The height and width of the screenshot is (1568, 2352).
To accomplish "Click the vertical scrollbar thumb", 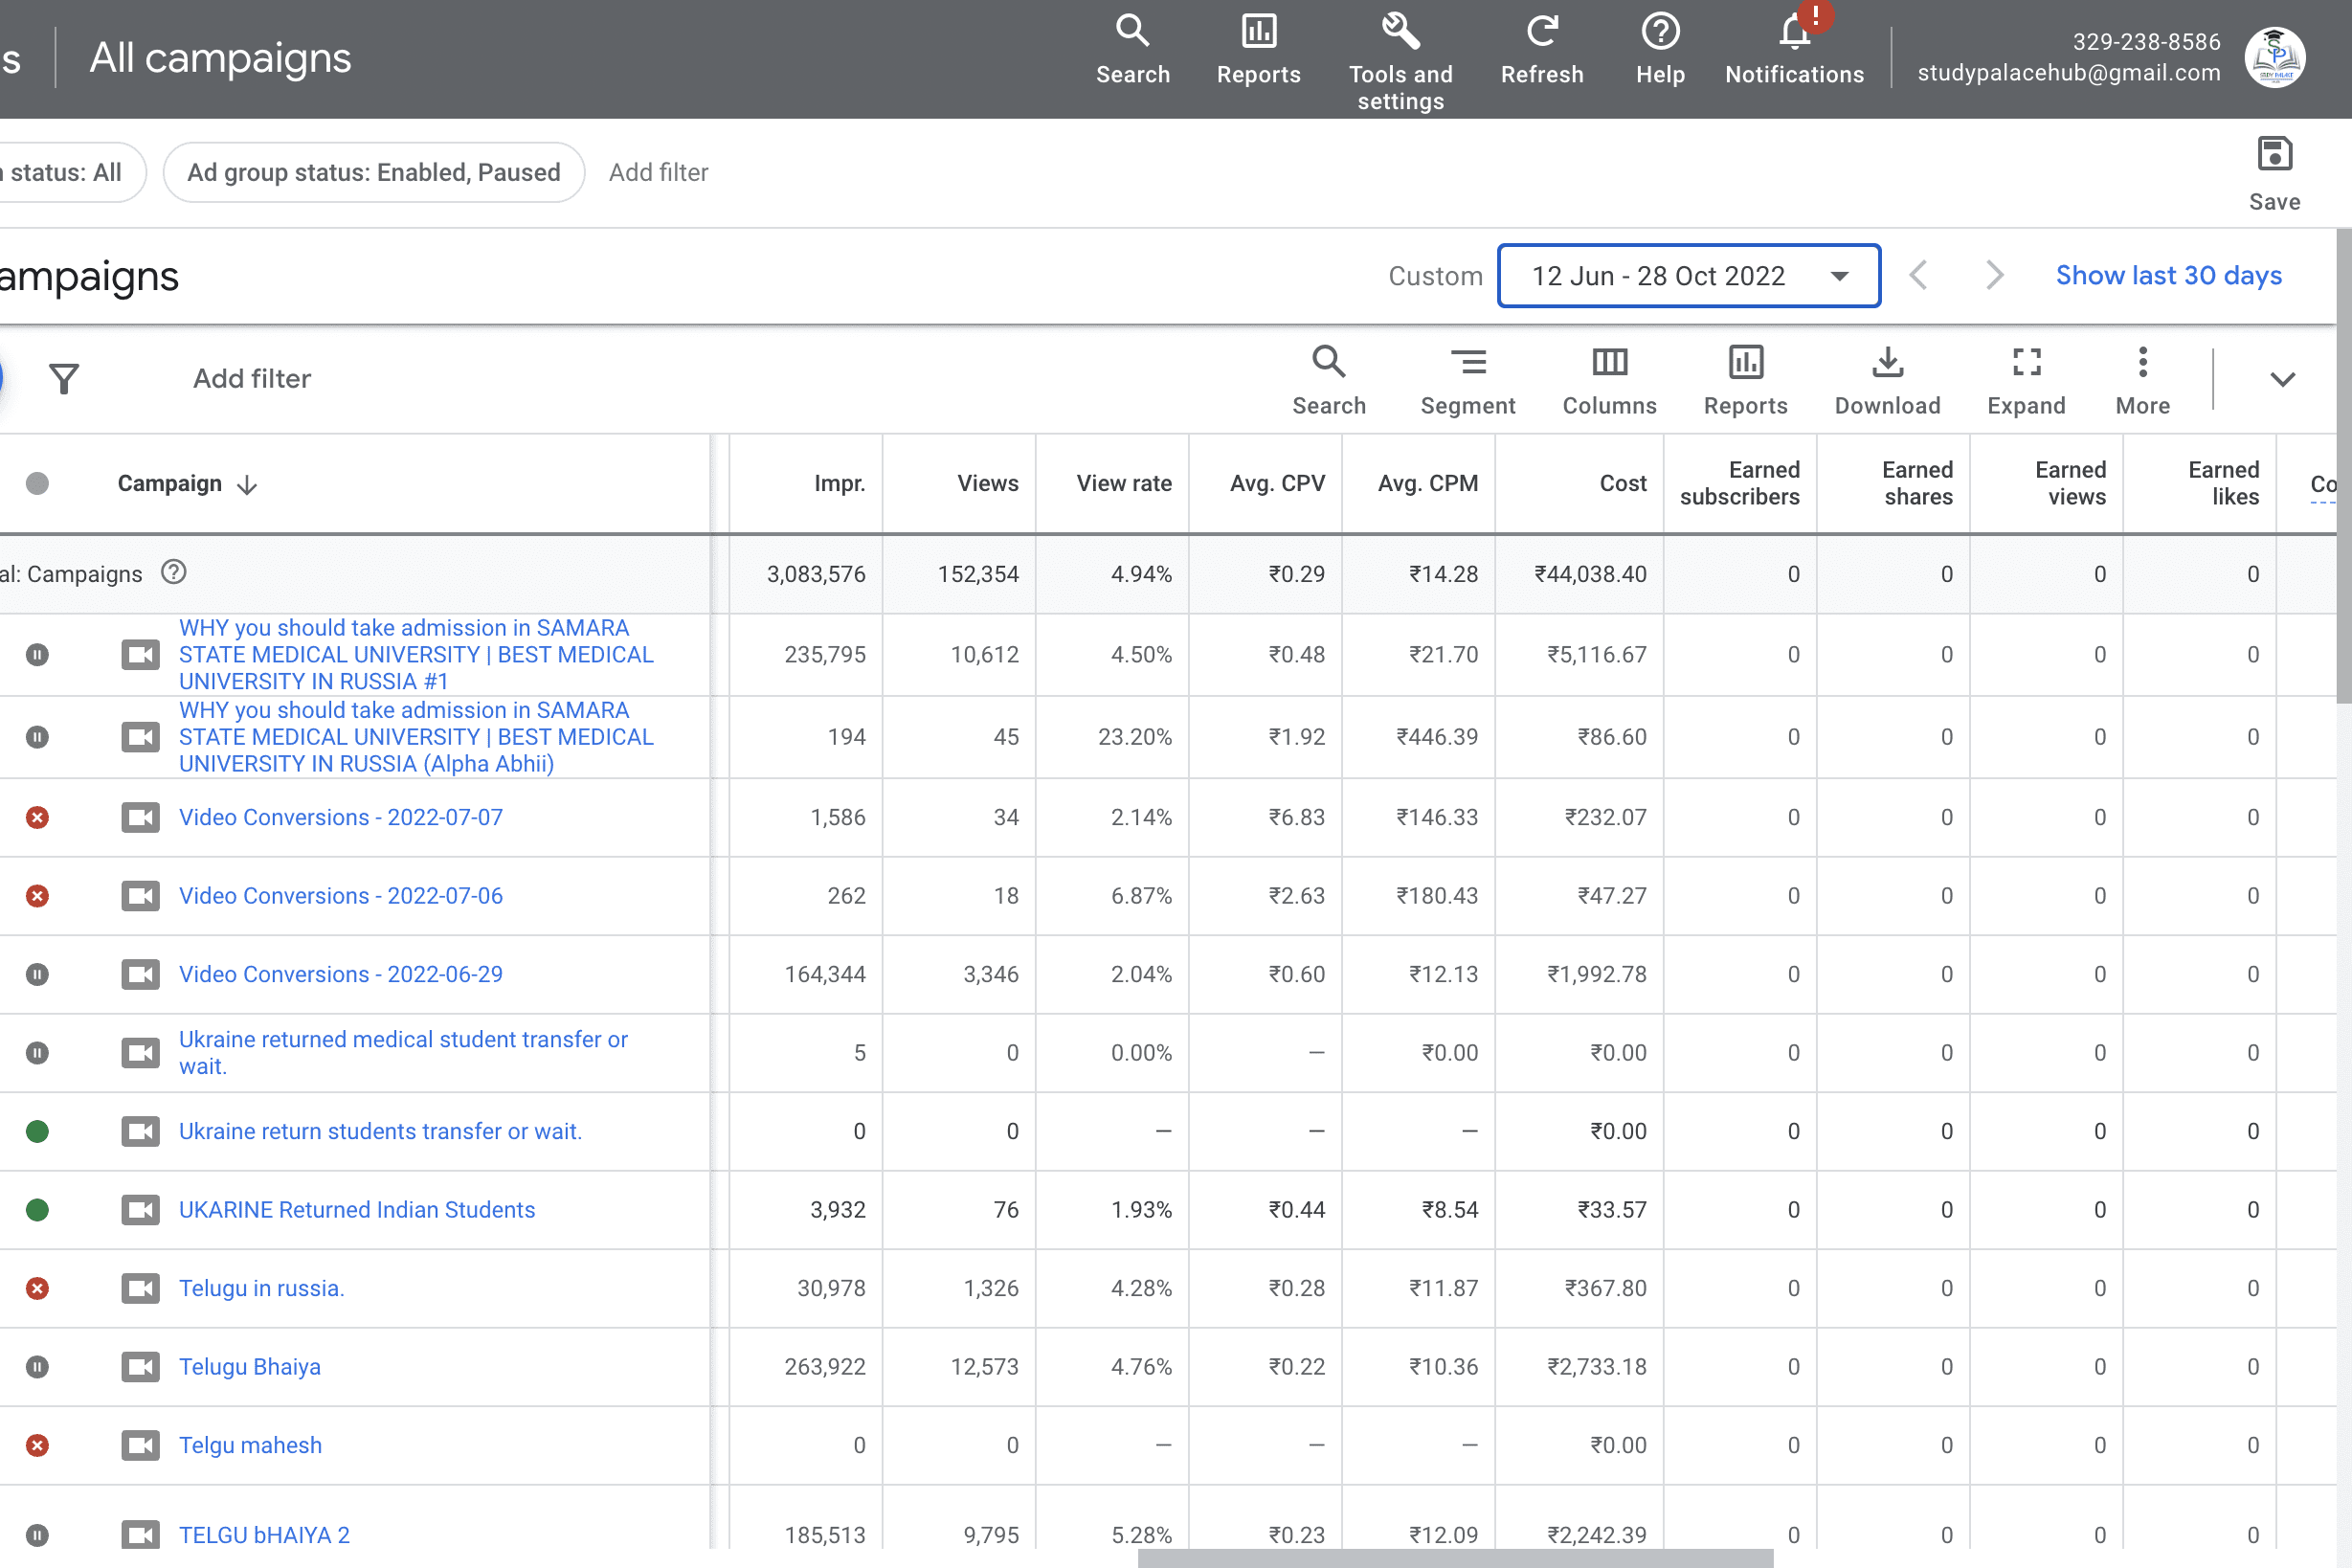I will pos(2343,466).
